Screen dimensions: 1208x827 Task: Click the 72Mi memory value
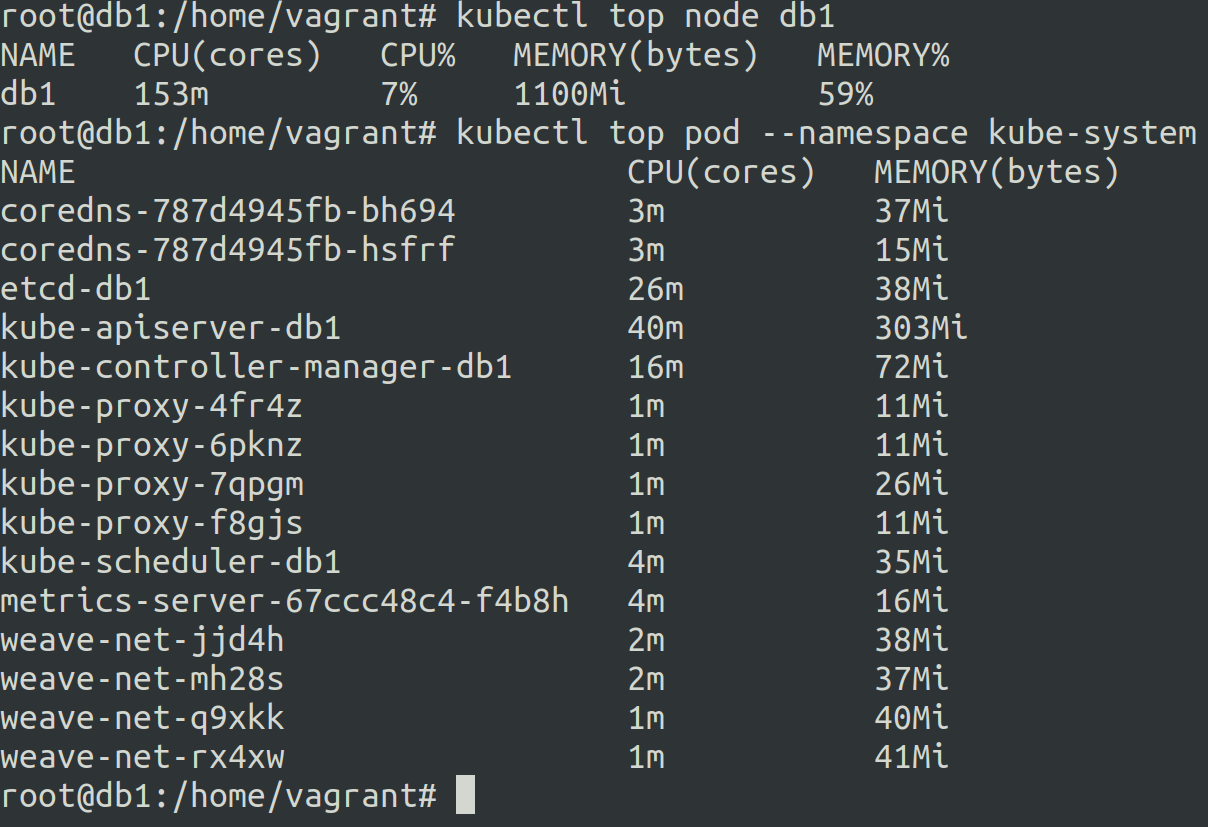[x=911, y=367]
